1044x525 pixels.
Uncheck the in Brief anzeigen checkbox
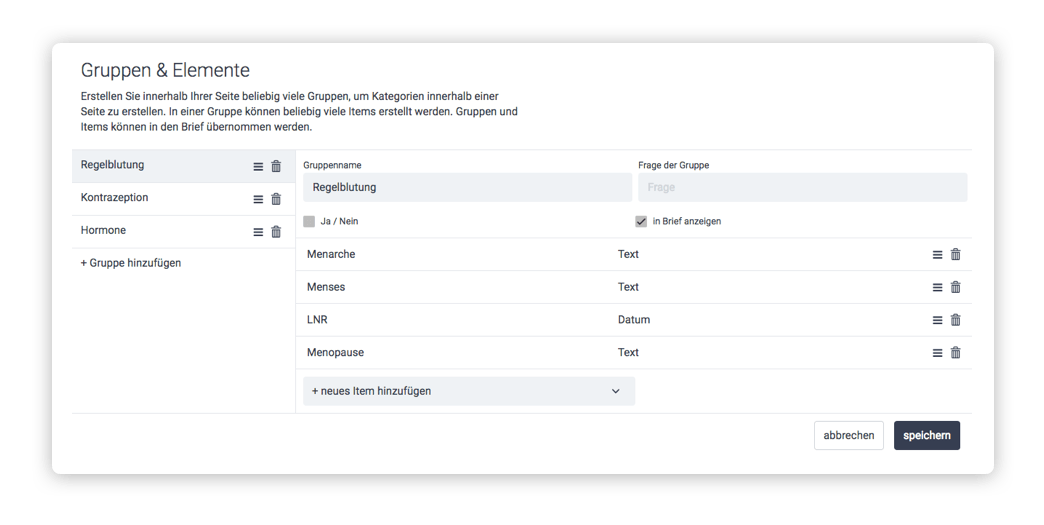[641, 222]
